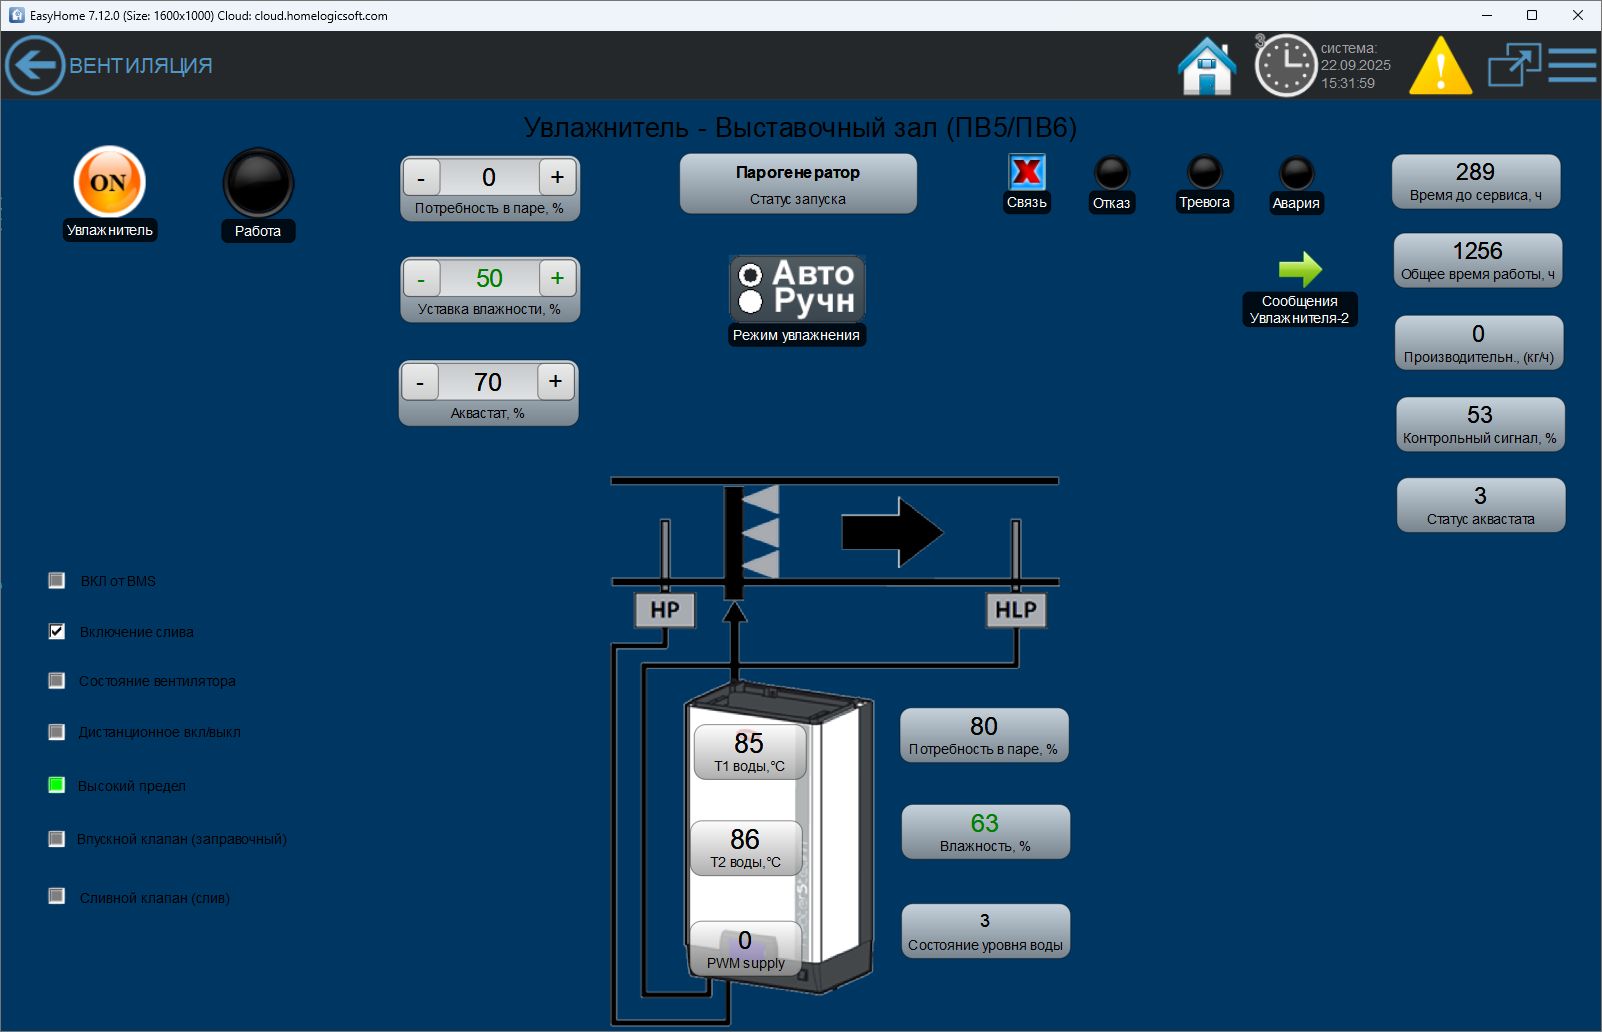
Task: Click the Парогенератор Статус запуска button
Action: pos(798,184)
